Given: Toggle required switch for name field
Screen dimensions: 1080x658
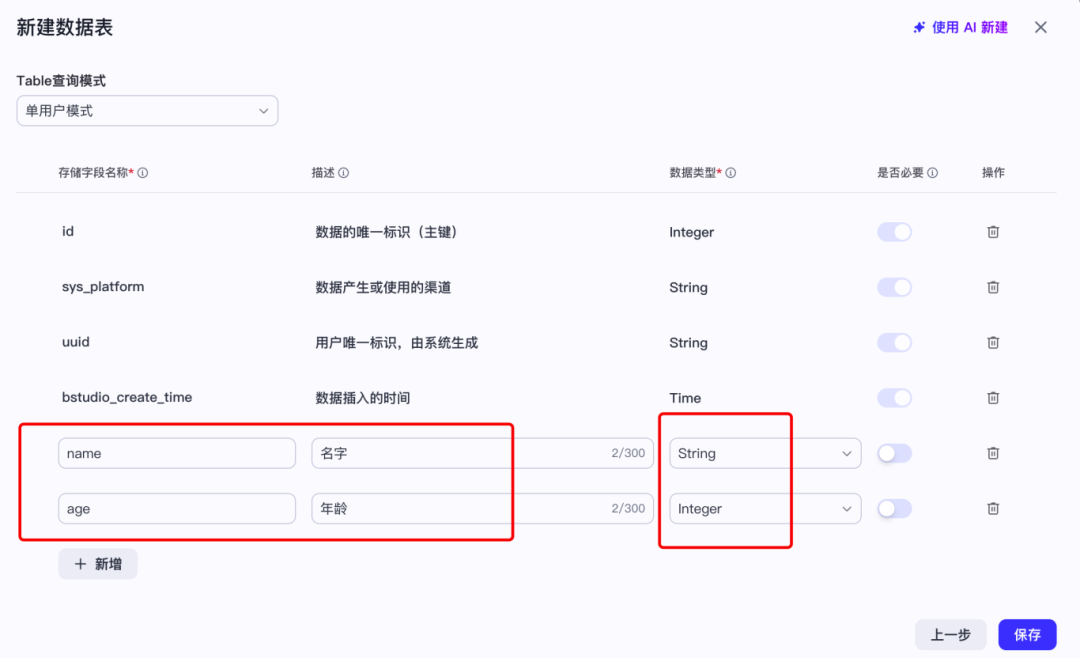Looking at the screenshot, I should point(894,453).
